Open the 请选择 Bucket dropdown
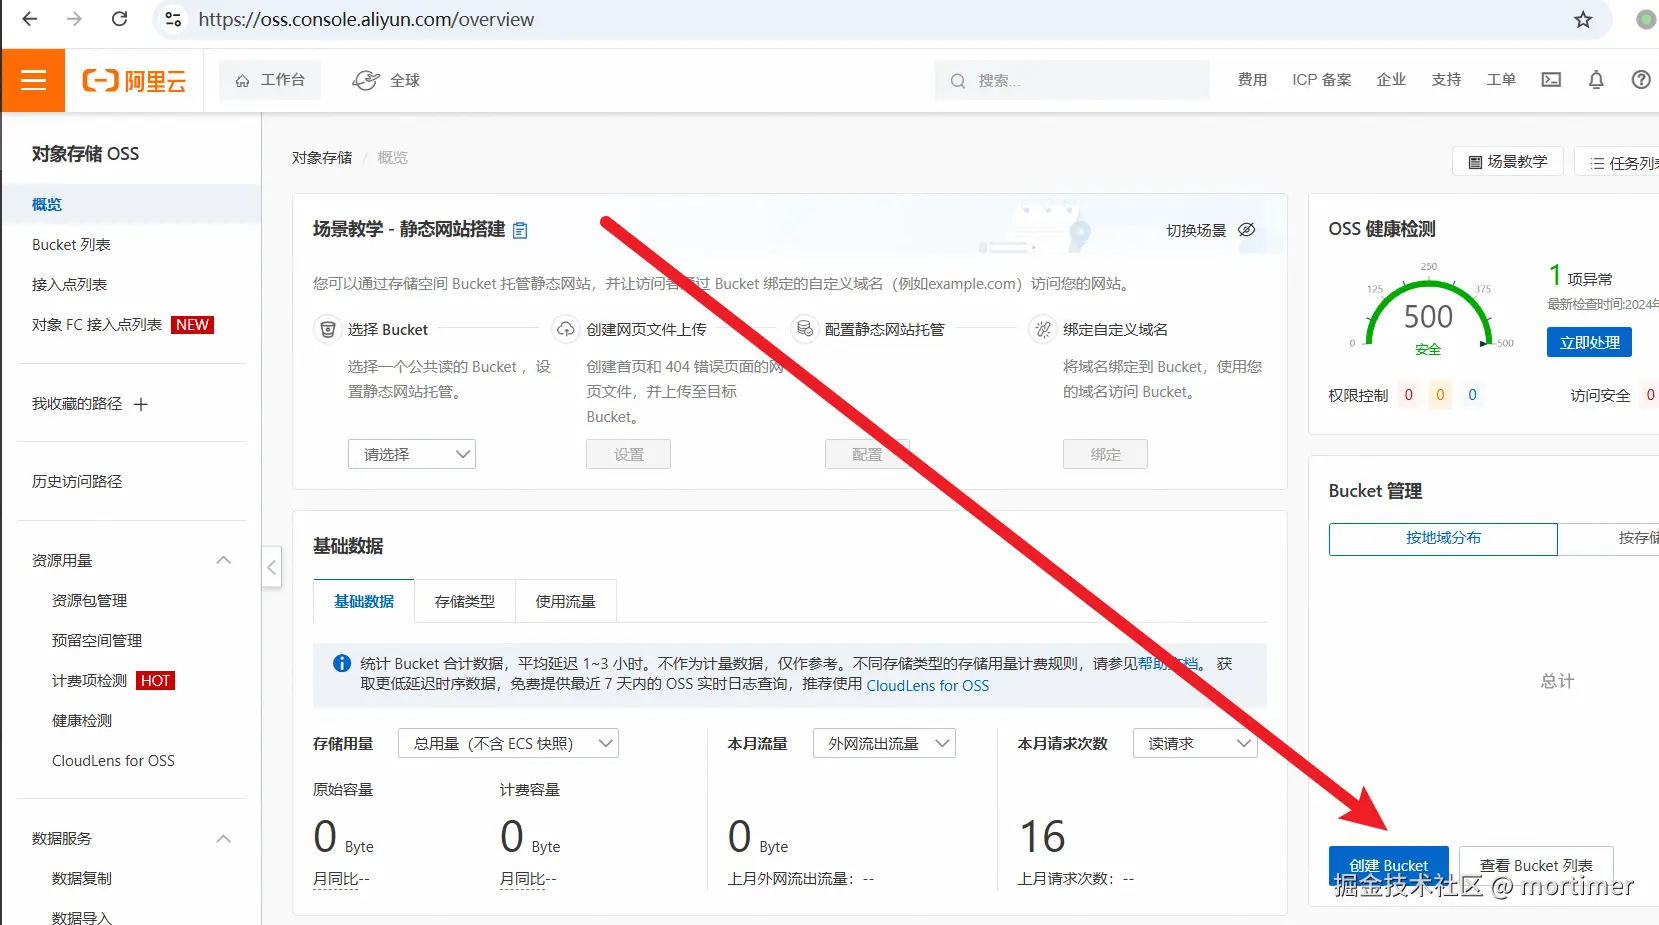 412,454
